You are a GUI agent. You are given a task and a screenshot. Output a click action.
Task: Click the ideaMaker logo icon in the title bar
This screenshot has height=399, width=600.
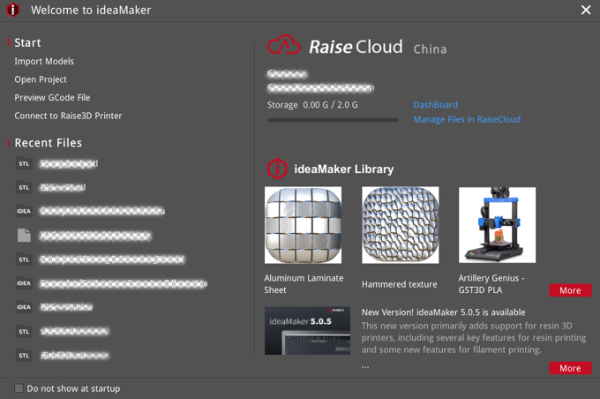click(x=13, y=10)
